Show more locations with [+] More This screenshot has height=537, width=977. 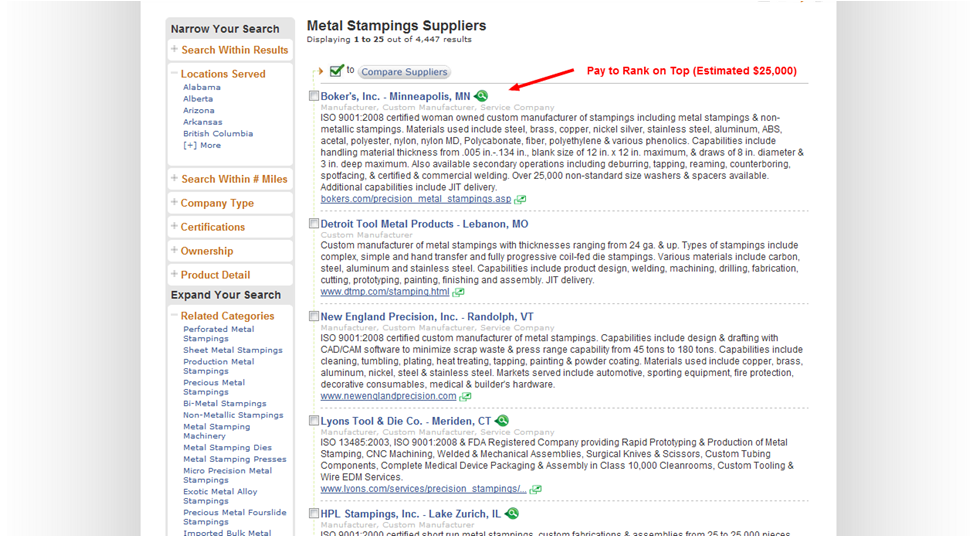(x=202, y=145)
